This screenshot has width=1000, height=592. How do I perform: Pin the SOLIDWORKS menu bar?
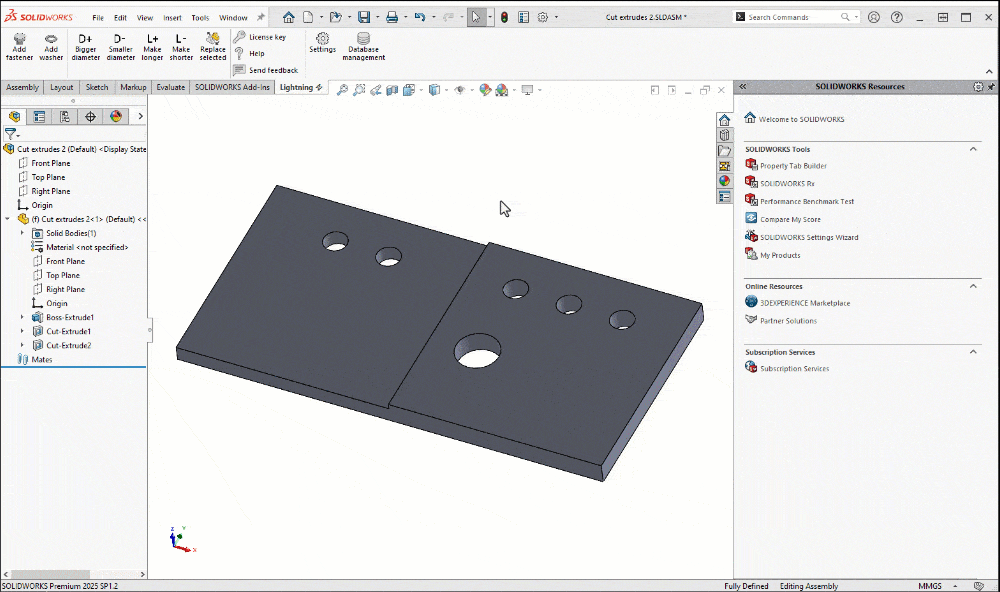pyautogui.click(x=261, y=17)
